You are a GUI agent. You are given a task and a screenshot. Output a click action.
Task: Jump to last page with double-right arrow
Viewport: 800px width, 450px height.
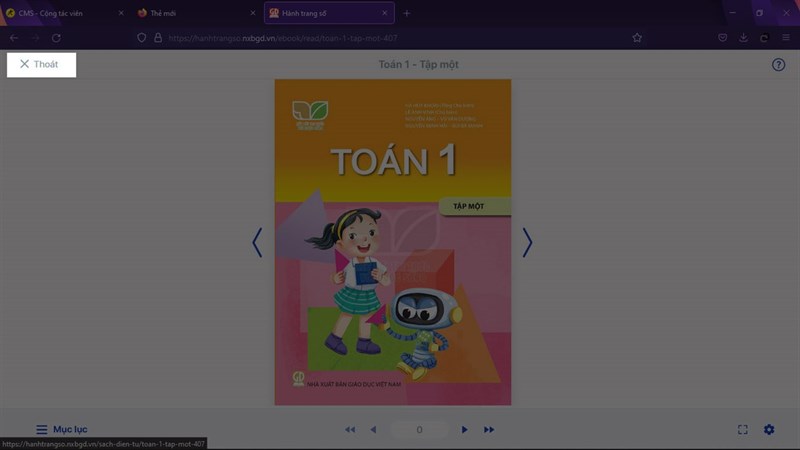(x=489, y=429)
